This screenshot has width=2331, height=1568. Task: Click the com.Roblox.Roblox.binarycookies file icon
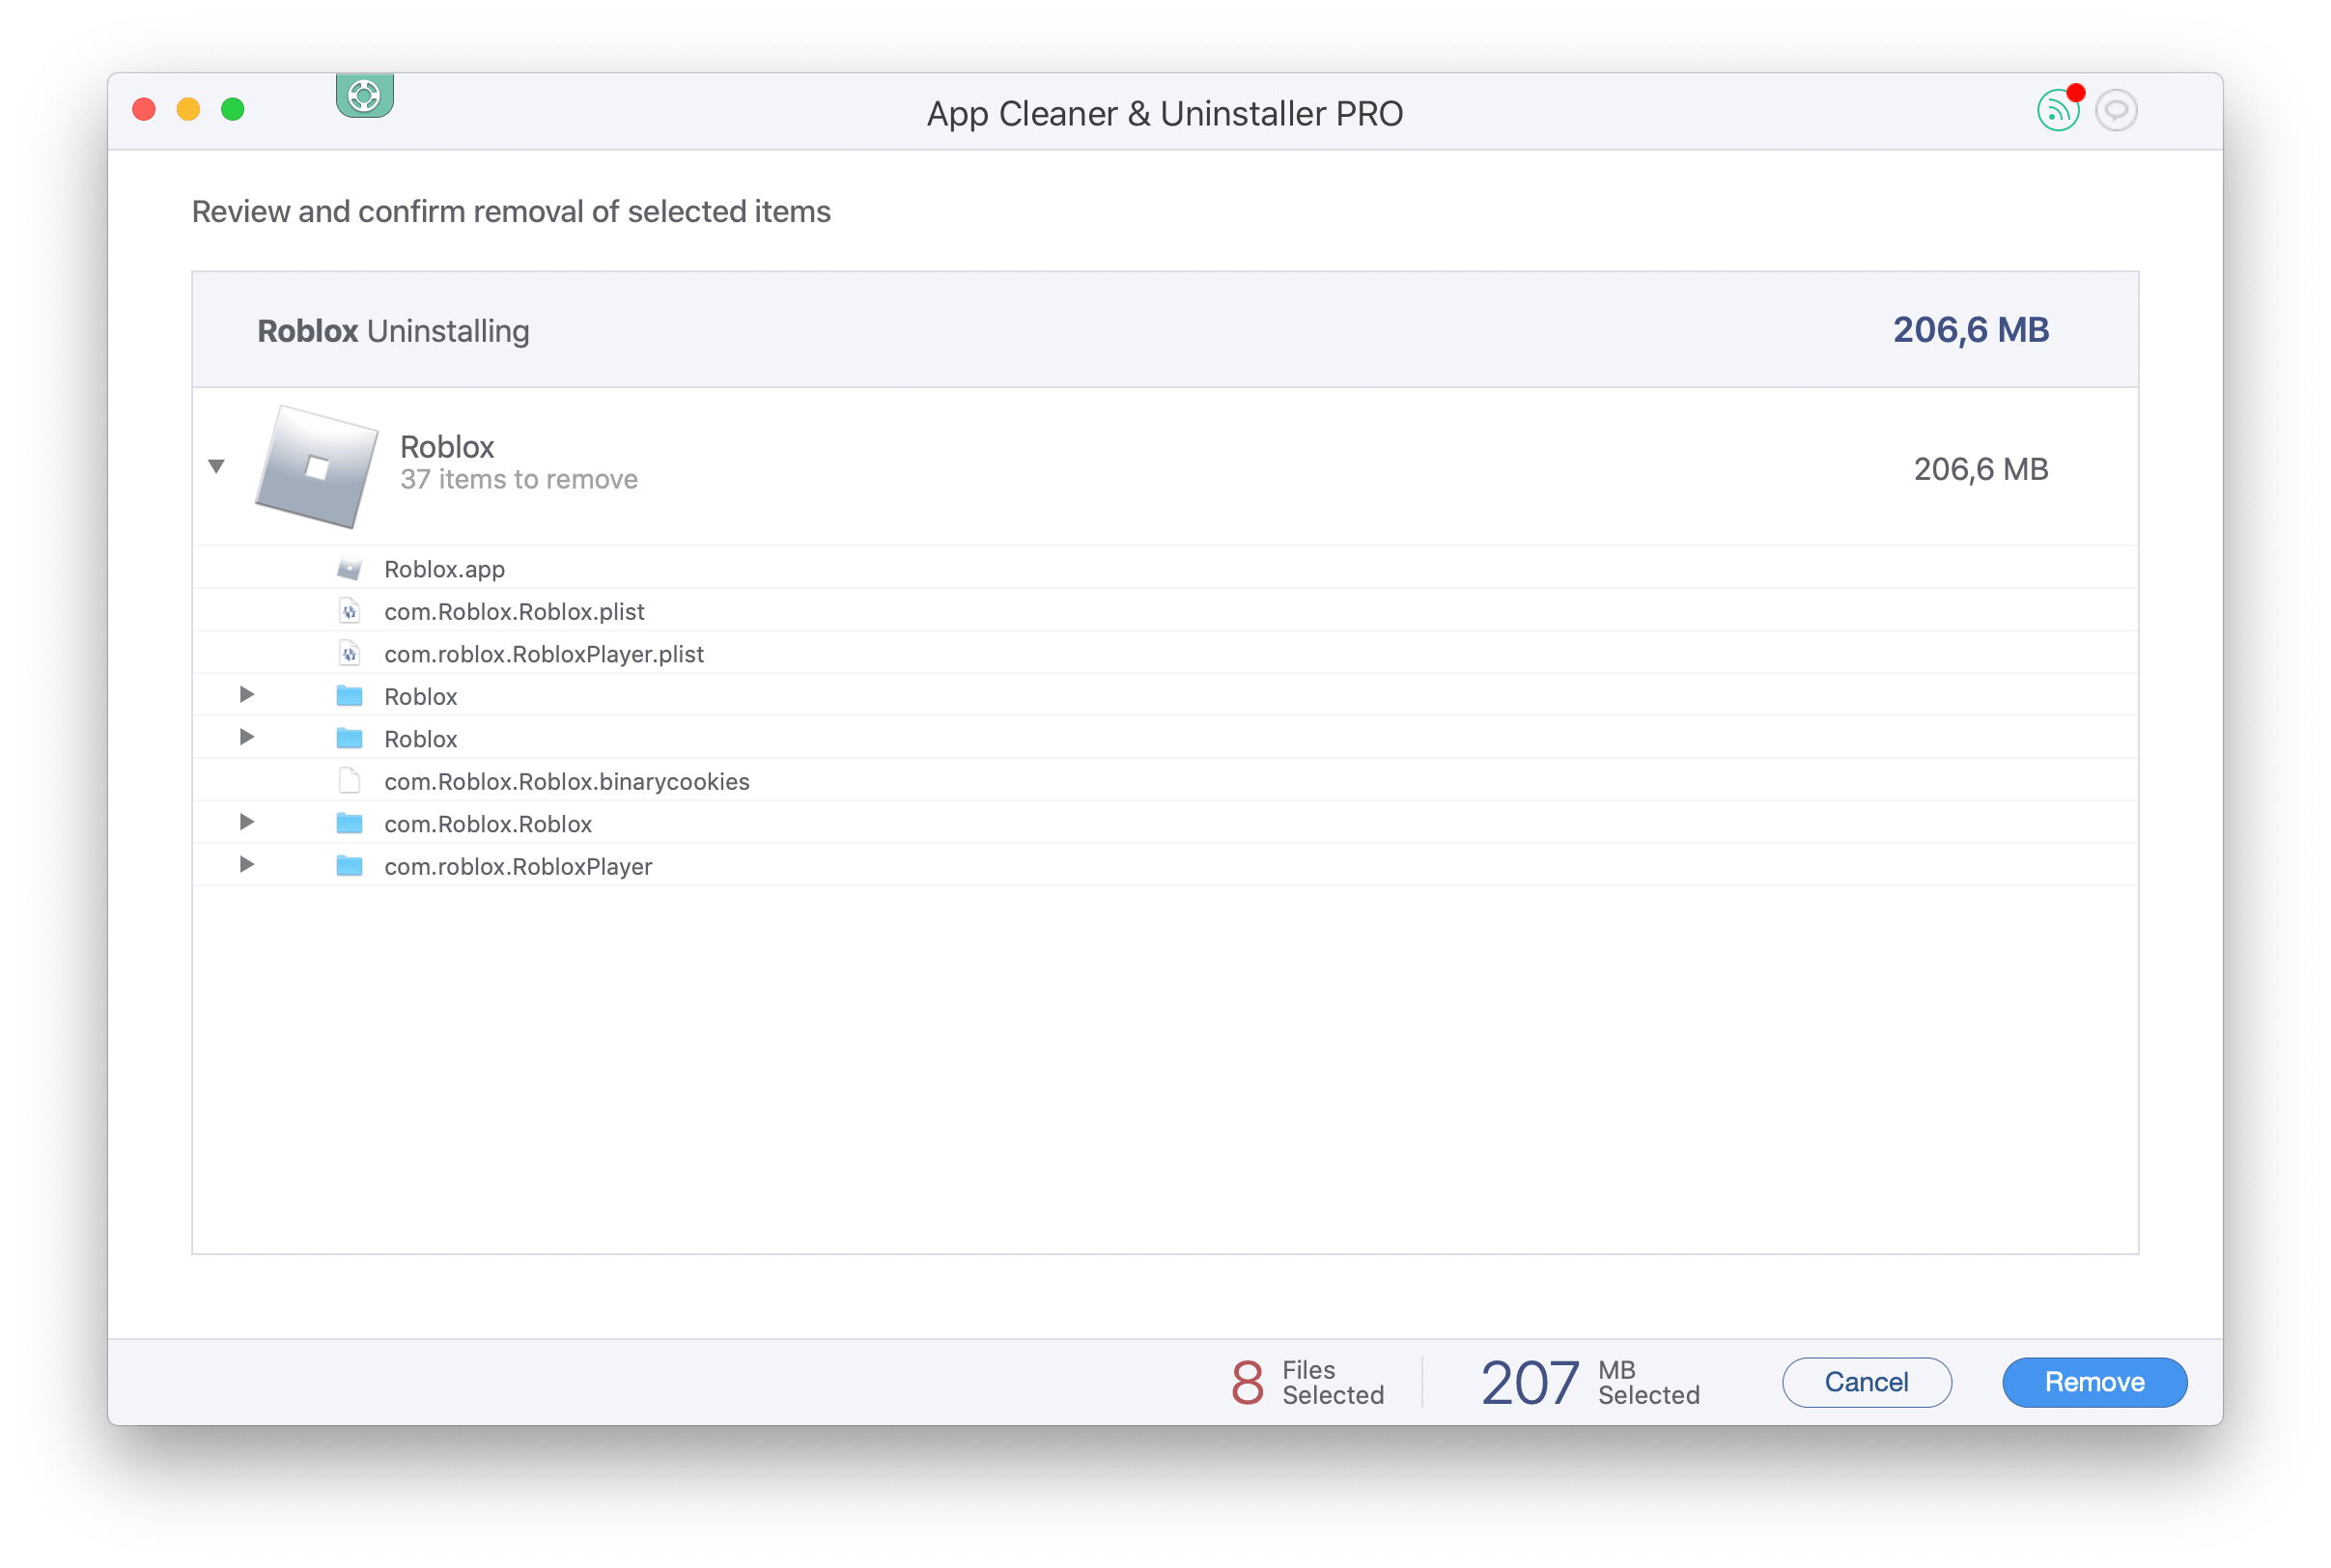click(349, 780)
